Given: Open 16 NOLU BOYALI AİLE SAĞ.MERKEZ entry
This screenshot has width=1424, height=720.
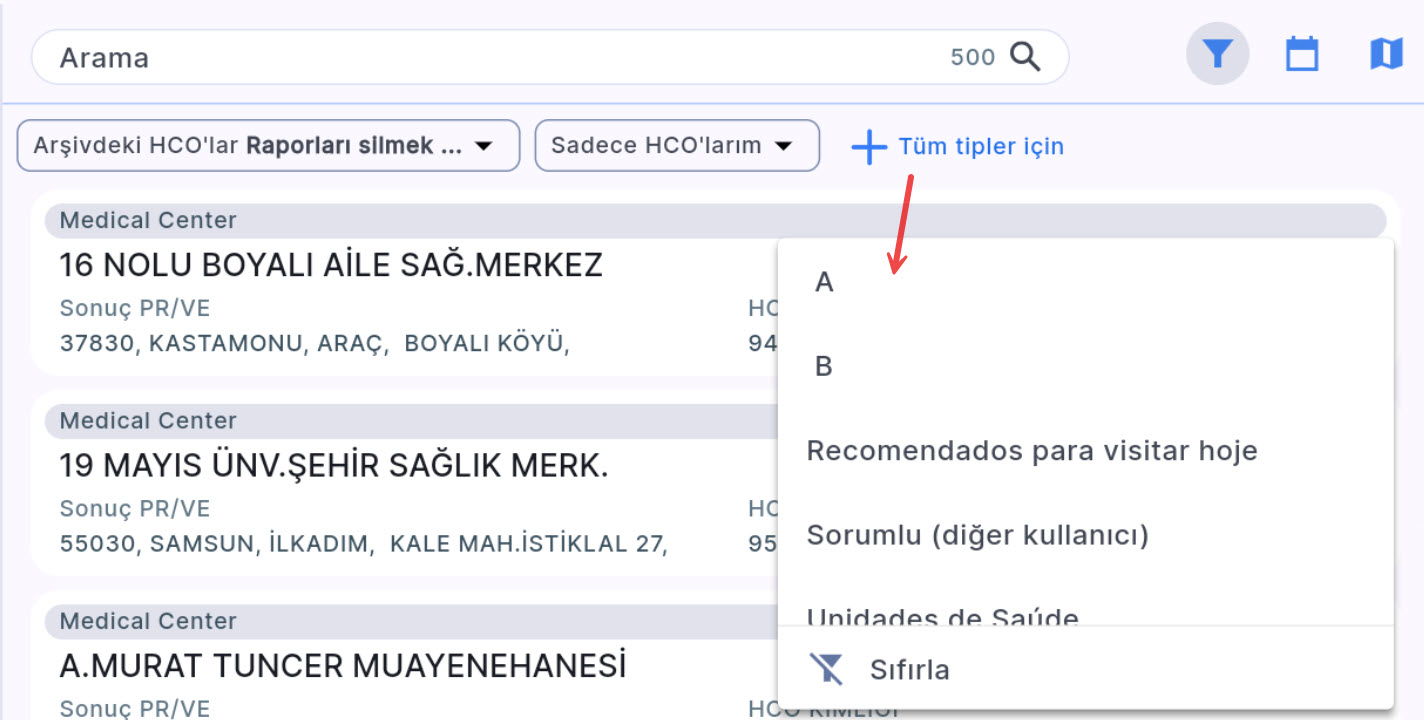Looking at the screenshot, I should pos(331,265).
